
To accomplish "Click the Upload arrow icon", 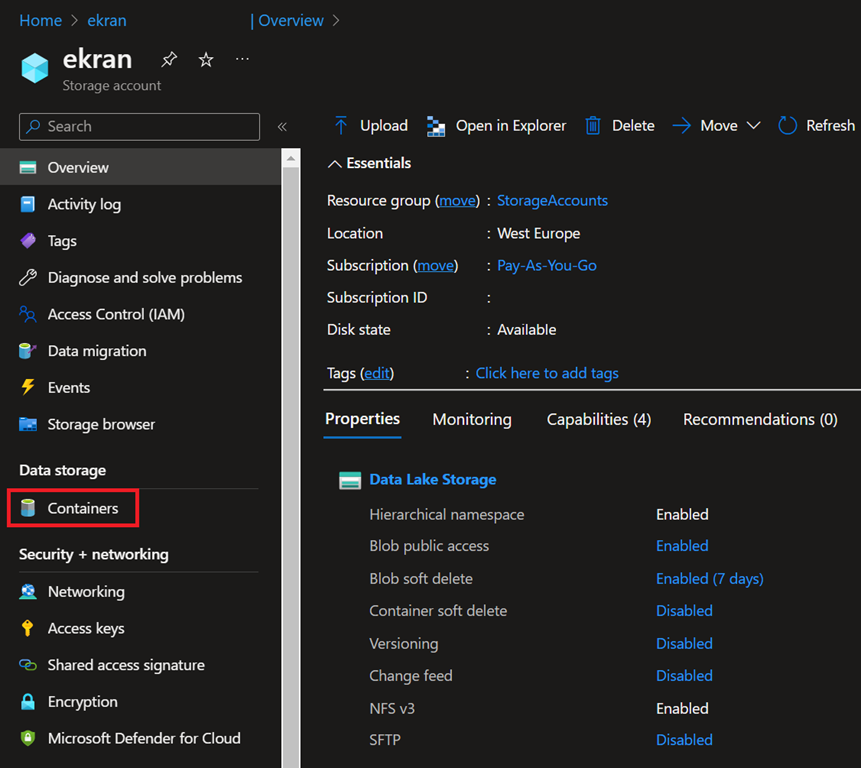I will tap(341, 125).
